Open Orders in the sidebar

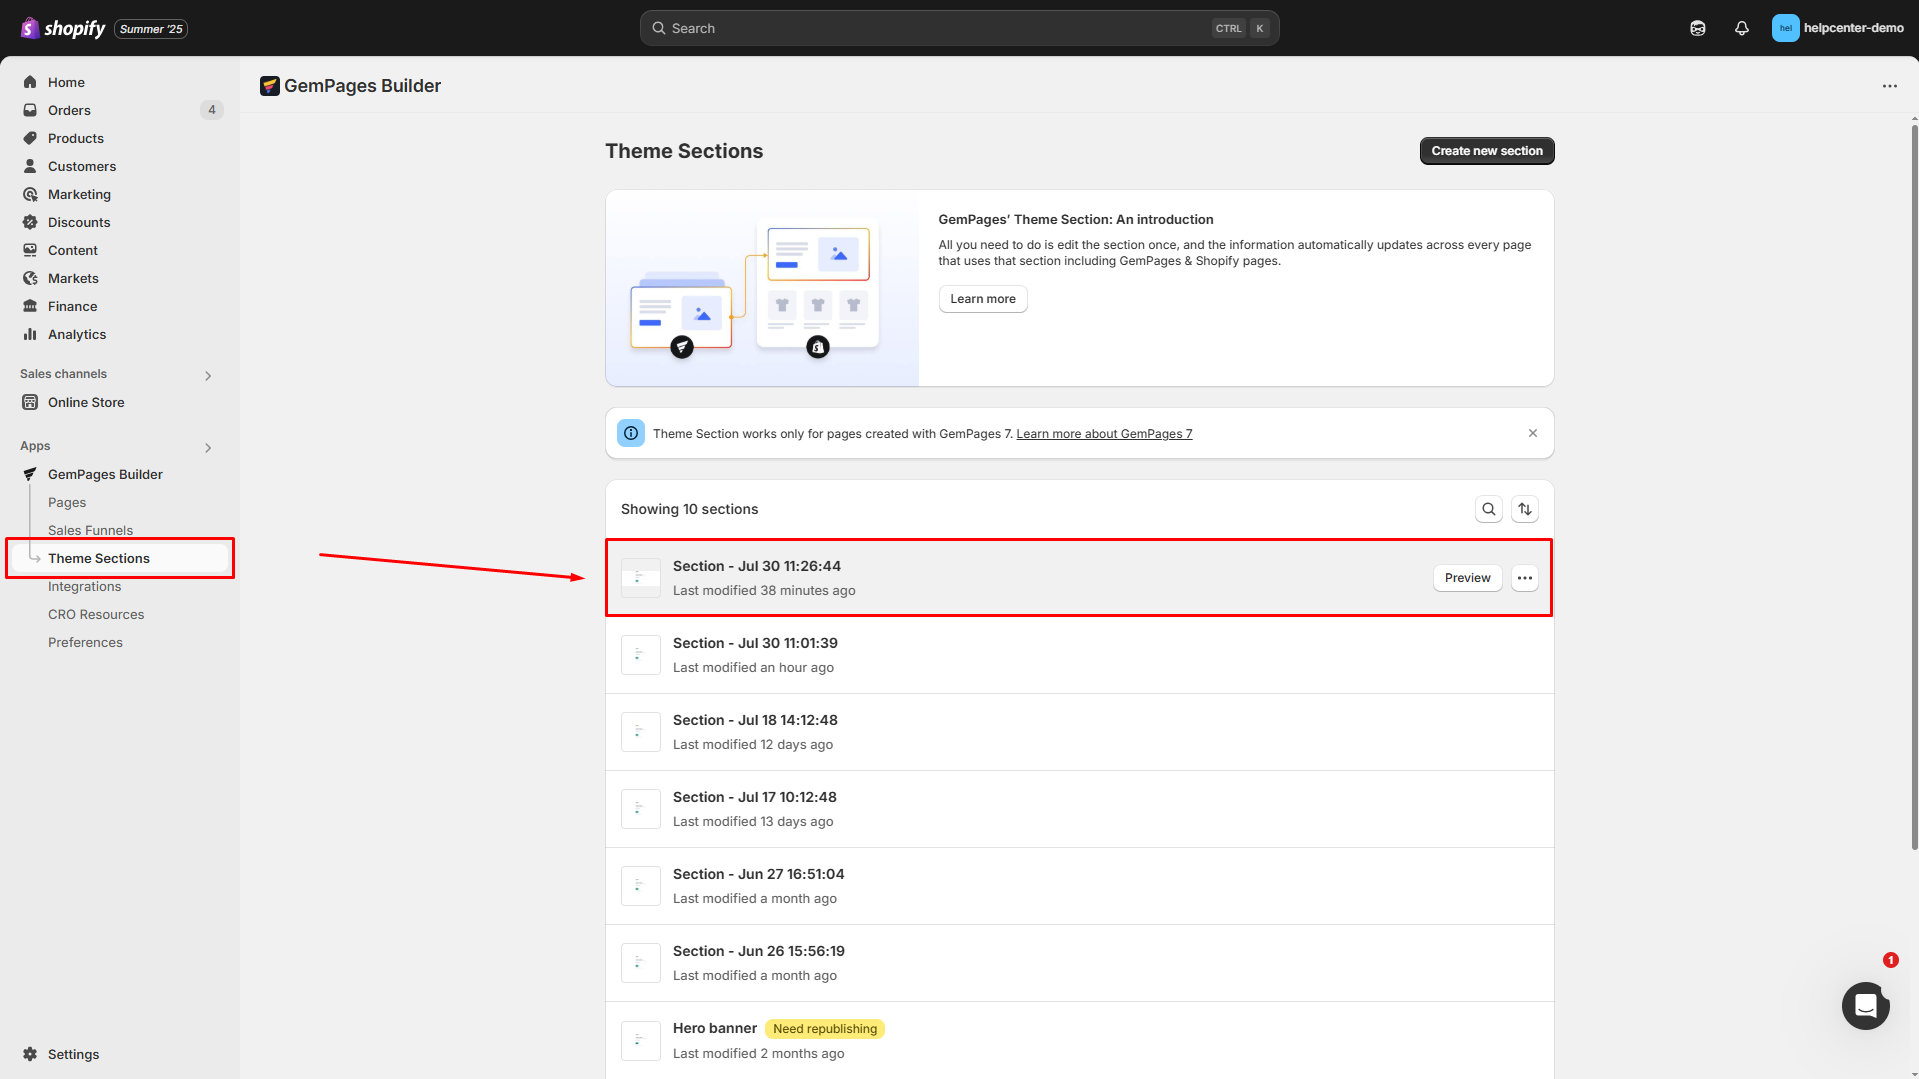pyautogui.click(x=69, y=110)
